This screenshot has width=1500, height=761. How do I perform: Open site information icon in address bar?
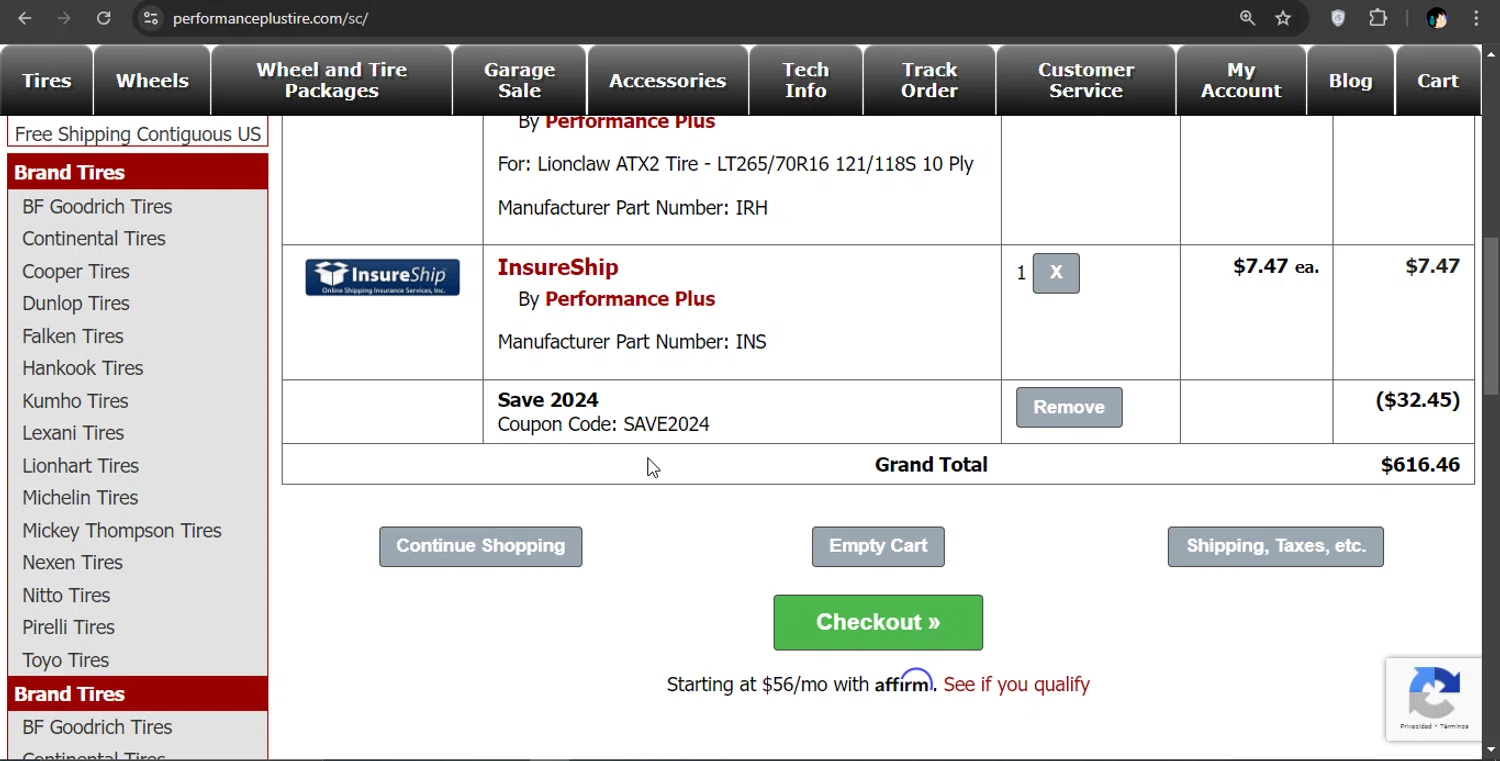[151, 18]
